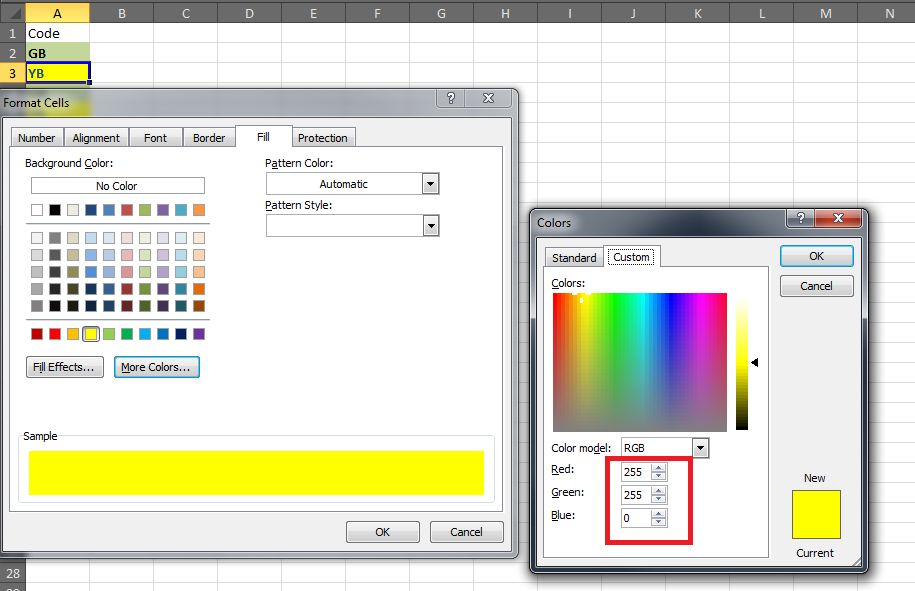Pick the white theme color swatch
The width and height of the screenshot is (915, 591).
(x=37, y=209)
